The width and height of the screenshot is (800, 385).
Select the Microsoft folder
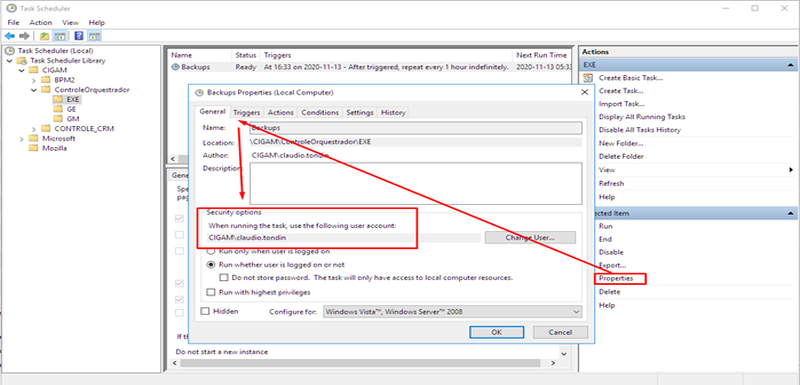pyautogui.click(x=59, y=138)
